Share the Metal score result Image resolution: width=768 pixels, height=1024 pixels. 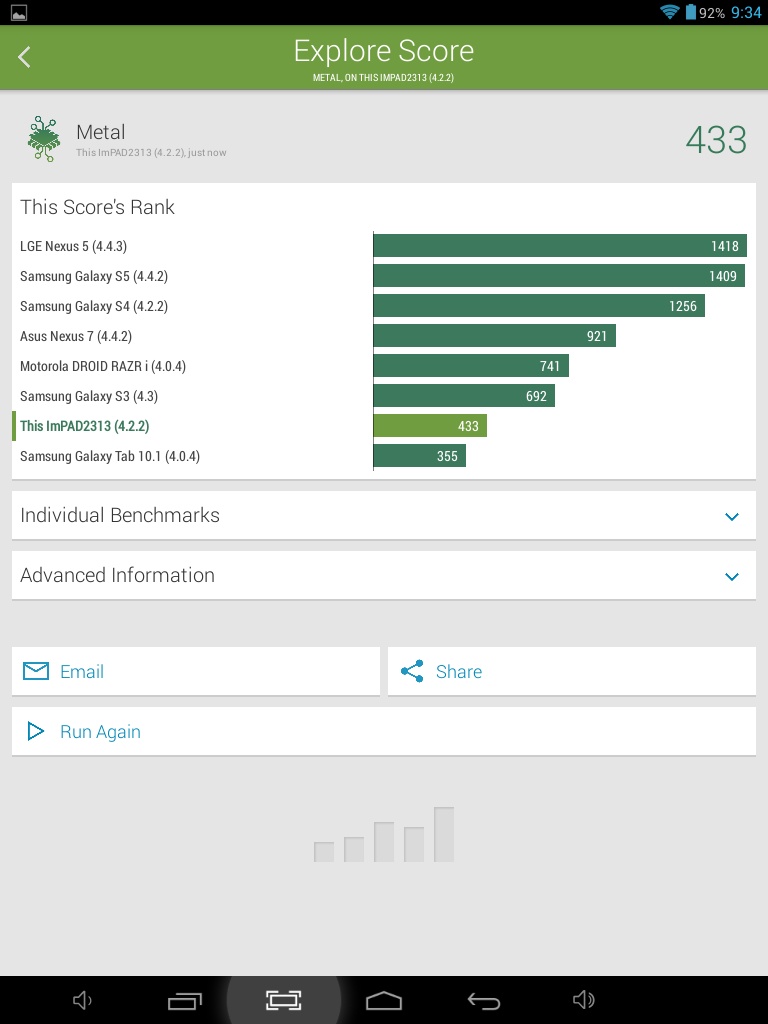571,672
